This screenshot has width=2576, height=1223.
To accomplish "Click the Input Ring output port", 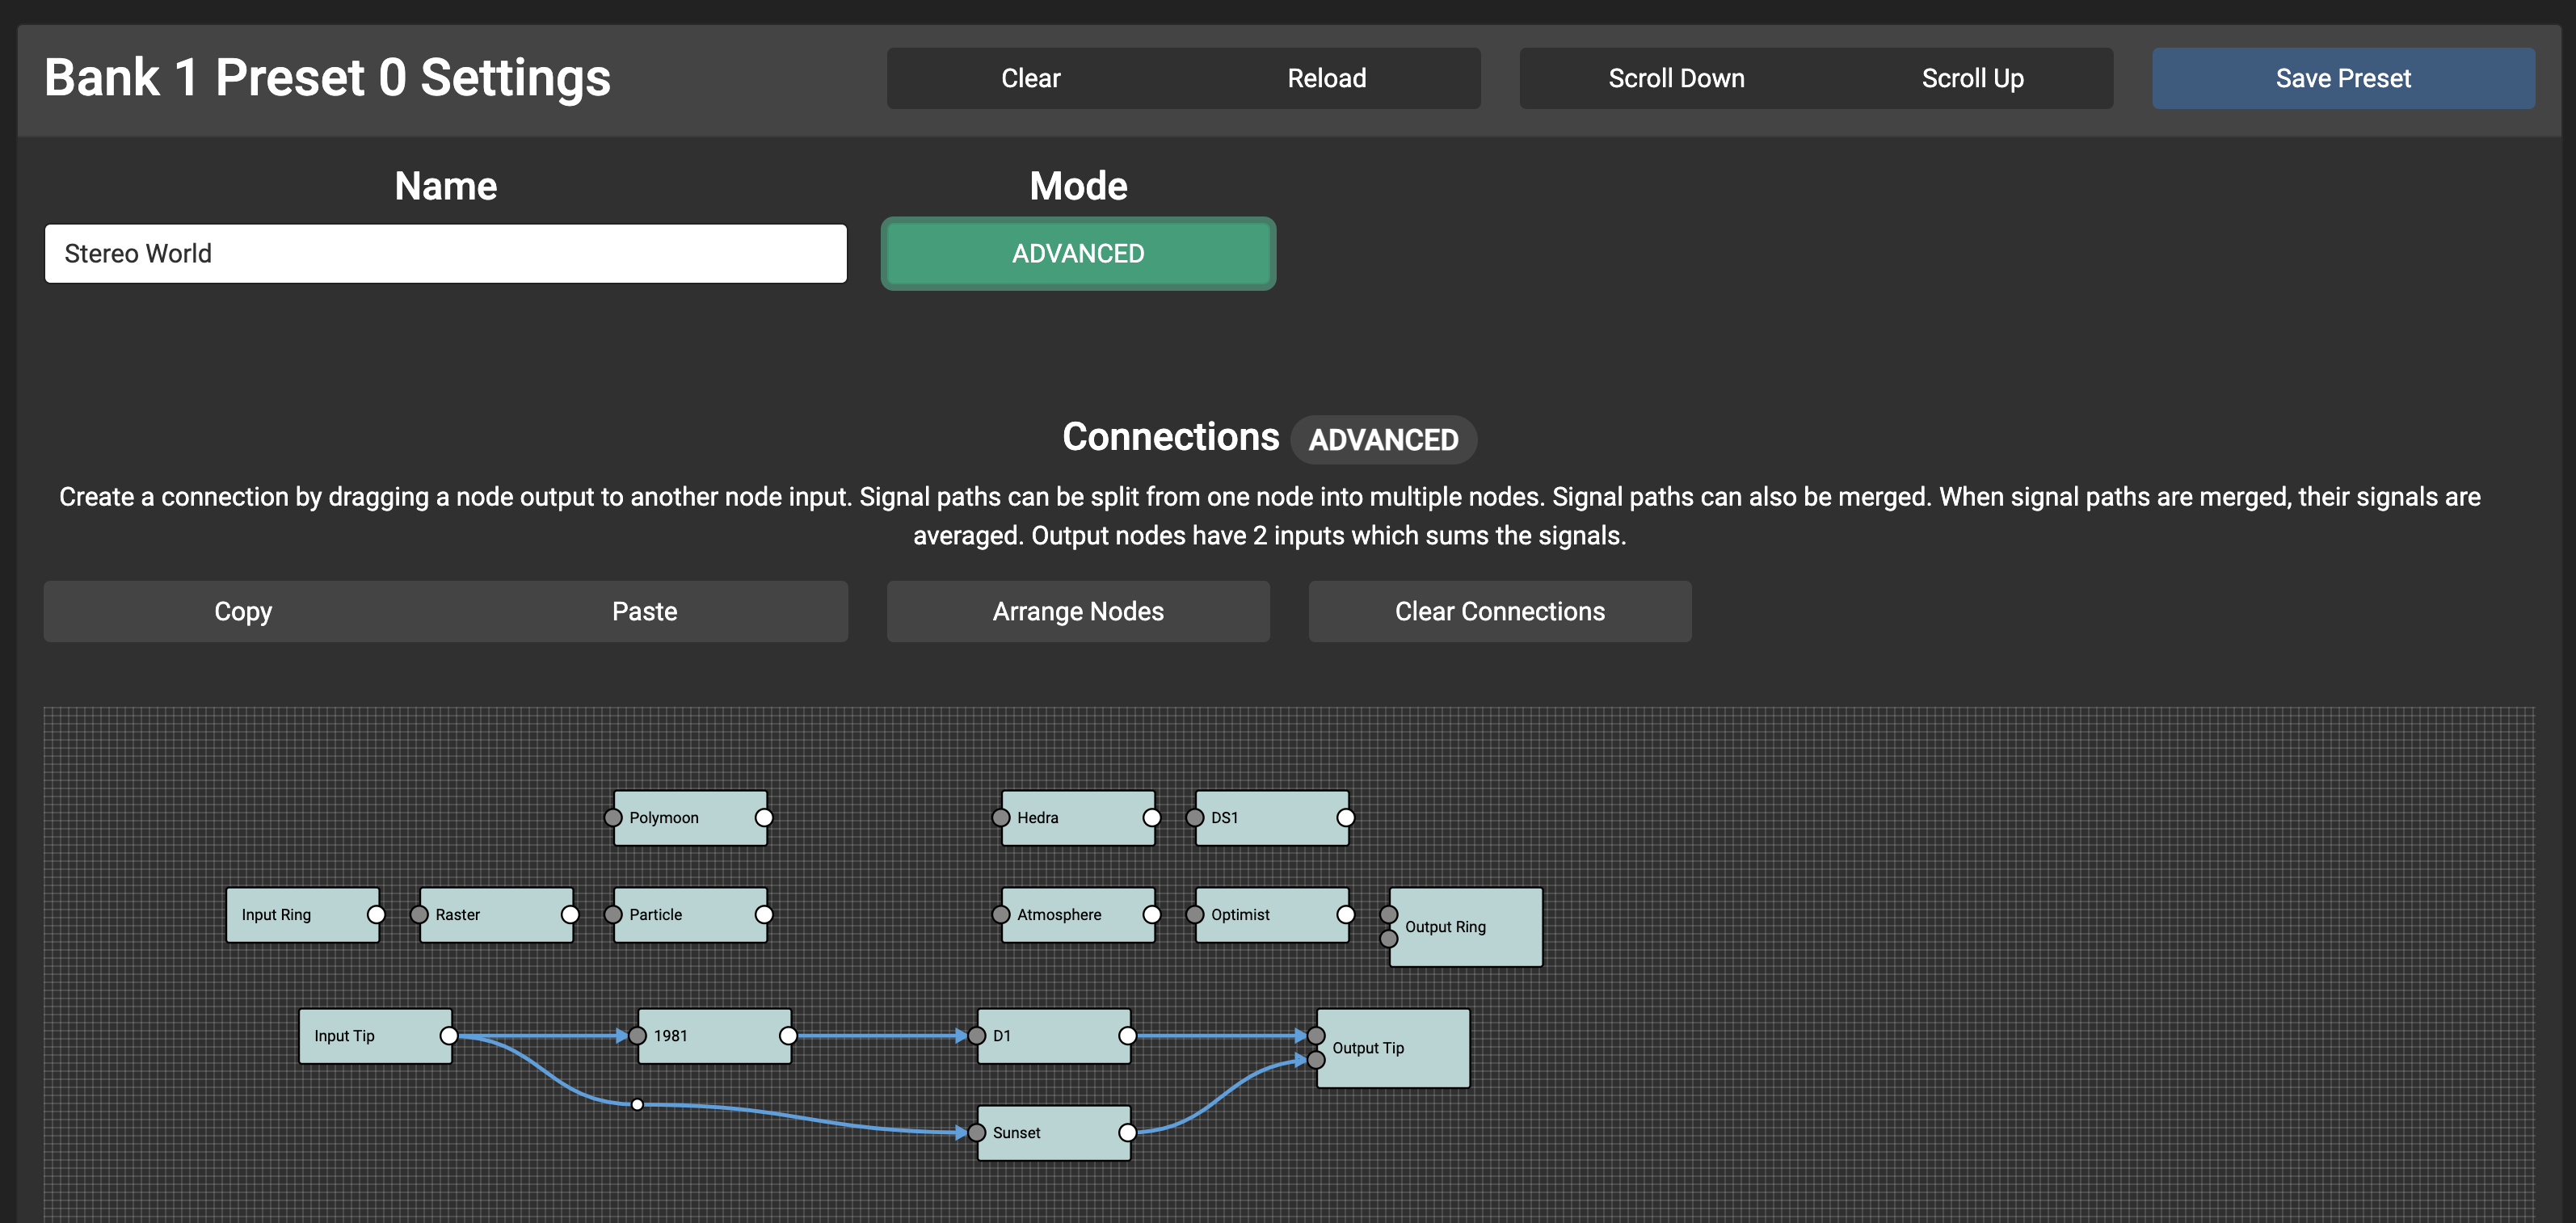I will [x=376, y=915].
